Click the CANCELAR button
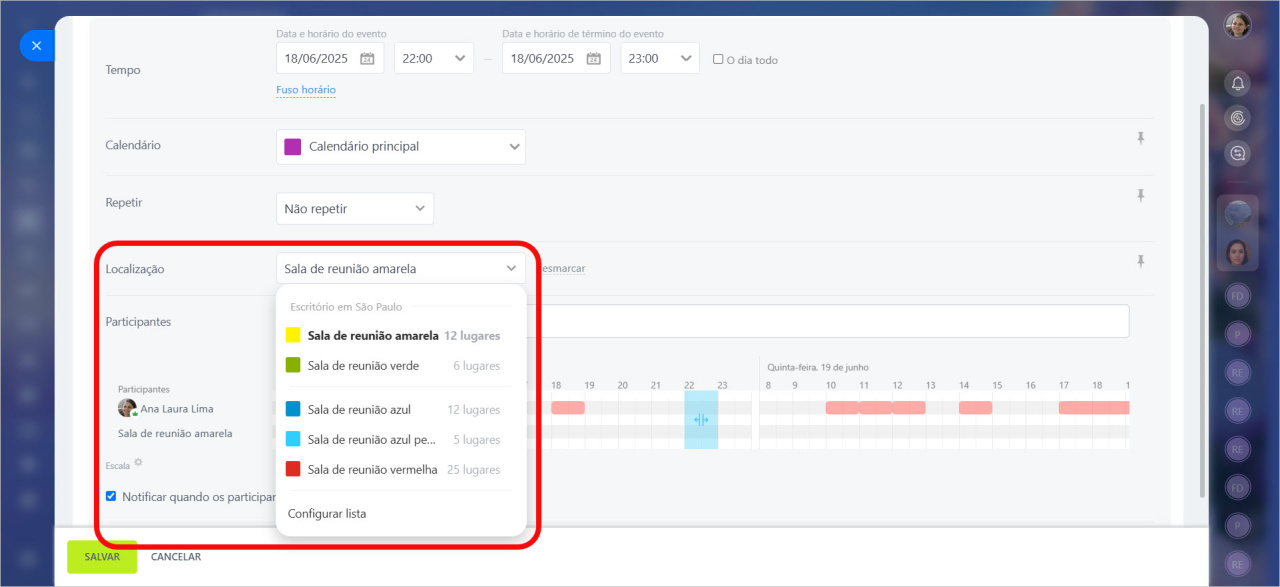Screen dimensions: 1280x587 pos(176,557)
